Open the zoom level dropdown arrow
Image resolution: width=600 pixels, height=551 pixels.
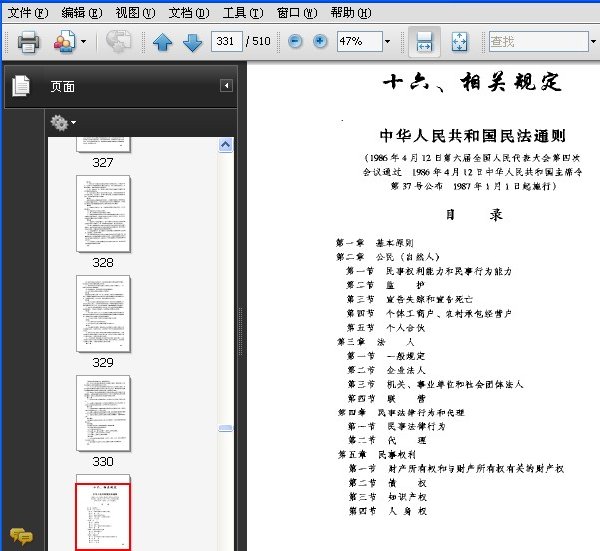[x=387, y=41]
